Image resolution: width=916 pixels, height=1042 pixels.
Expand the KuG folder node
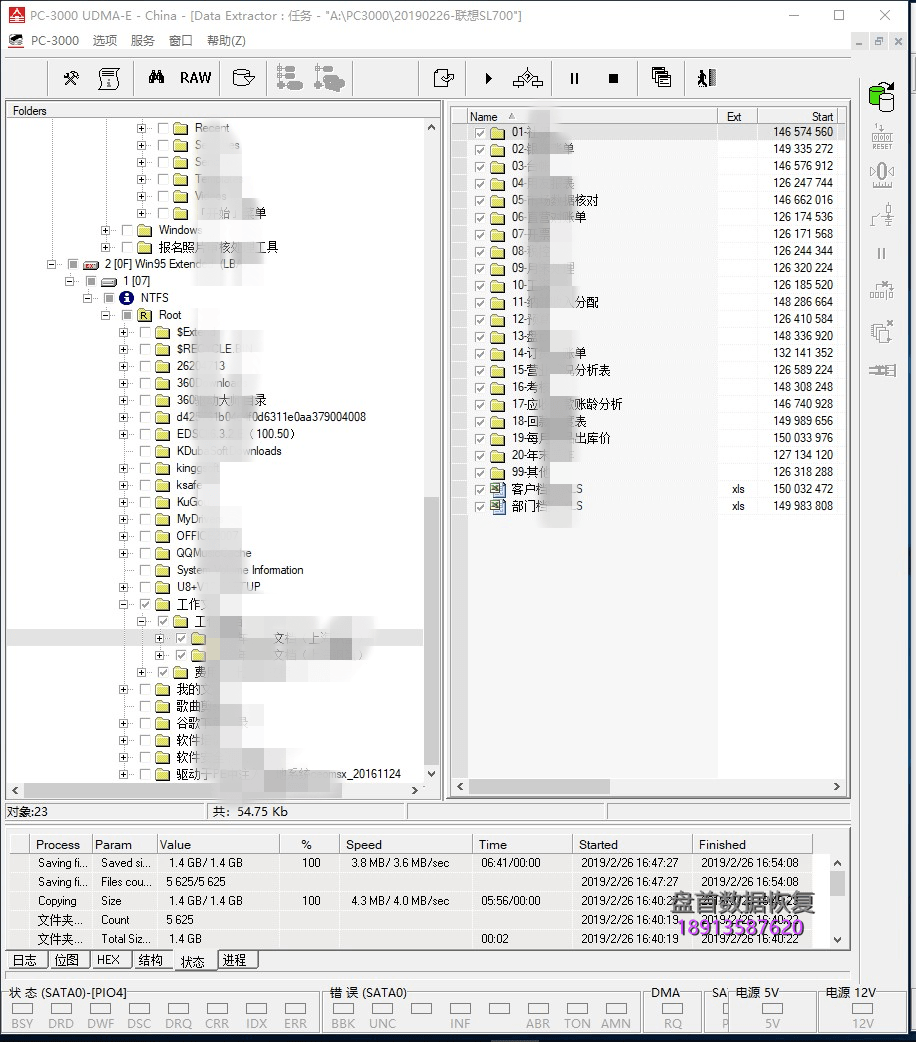pyautogui.click(x=123, y=502)
